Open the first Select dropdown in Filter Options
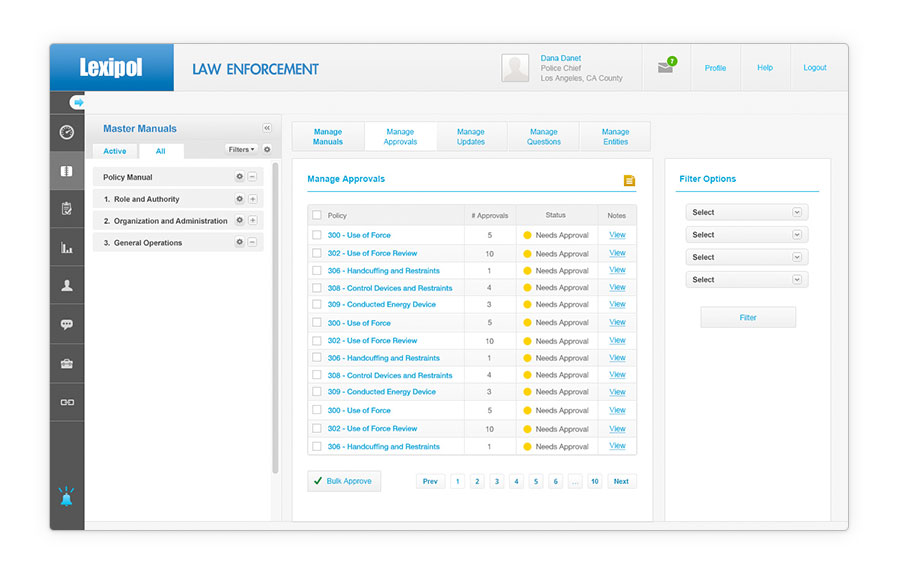The height and width of the screenshot is (575, 900). (x=747, y=212)
